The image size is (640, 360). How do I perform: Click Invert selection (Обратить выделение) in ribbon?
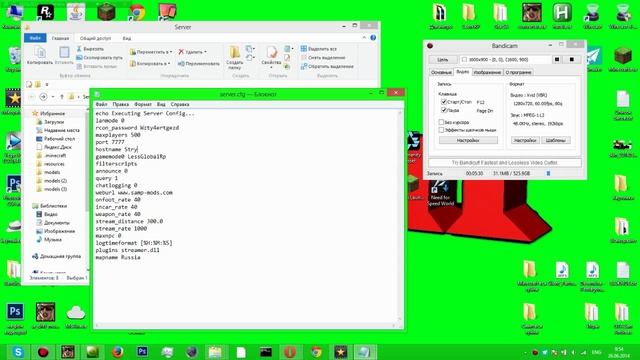[327, 66]
